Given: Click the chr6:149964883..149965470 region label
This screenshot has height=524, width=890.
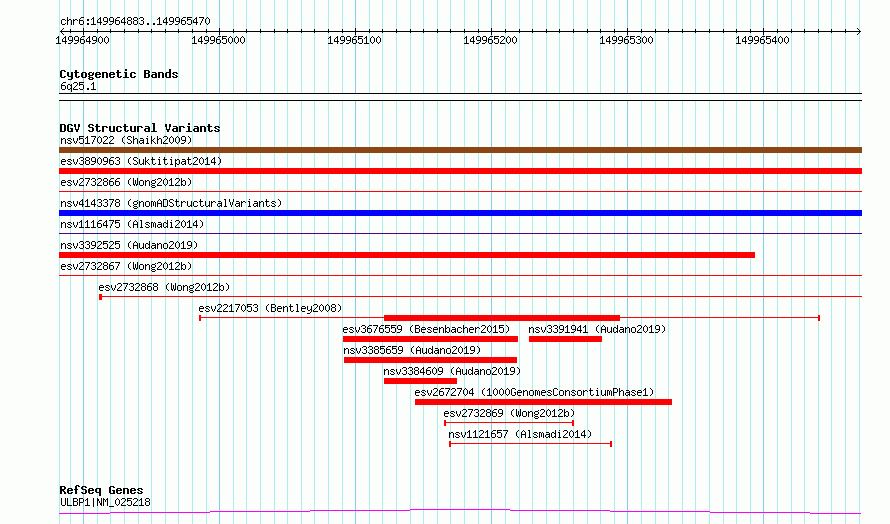Looking at the screenshot, I should (135, 22).
